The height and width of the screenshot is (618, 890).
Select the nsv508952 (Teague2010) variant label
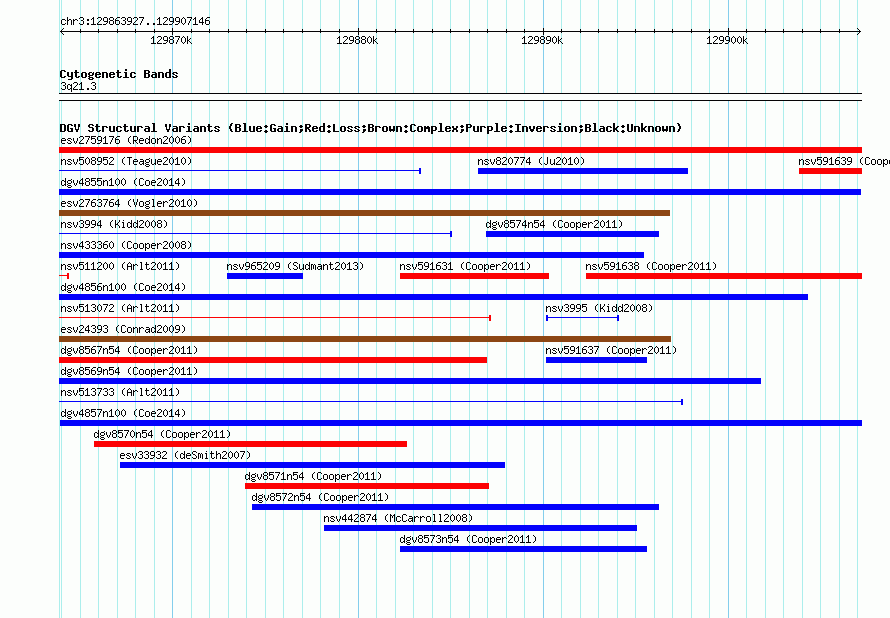[126, 161]
